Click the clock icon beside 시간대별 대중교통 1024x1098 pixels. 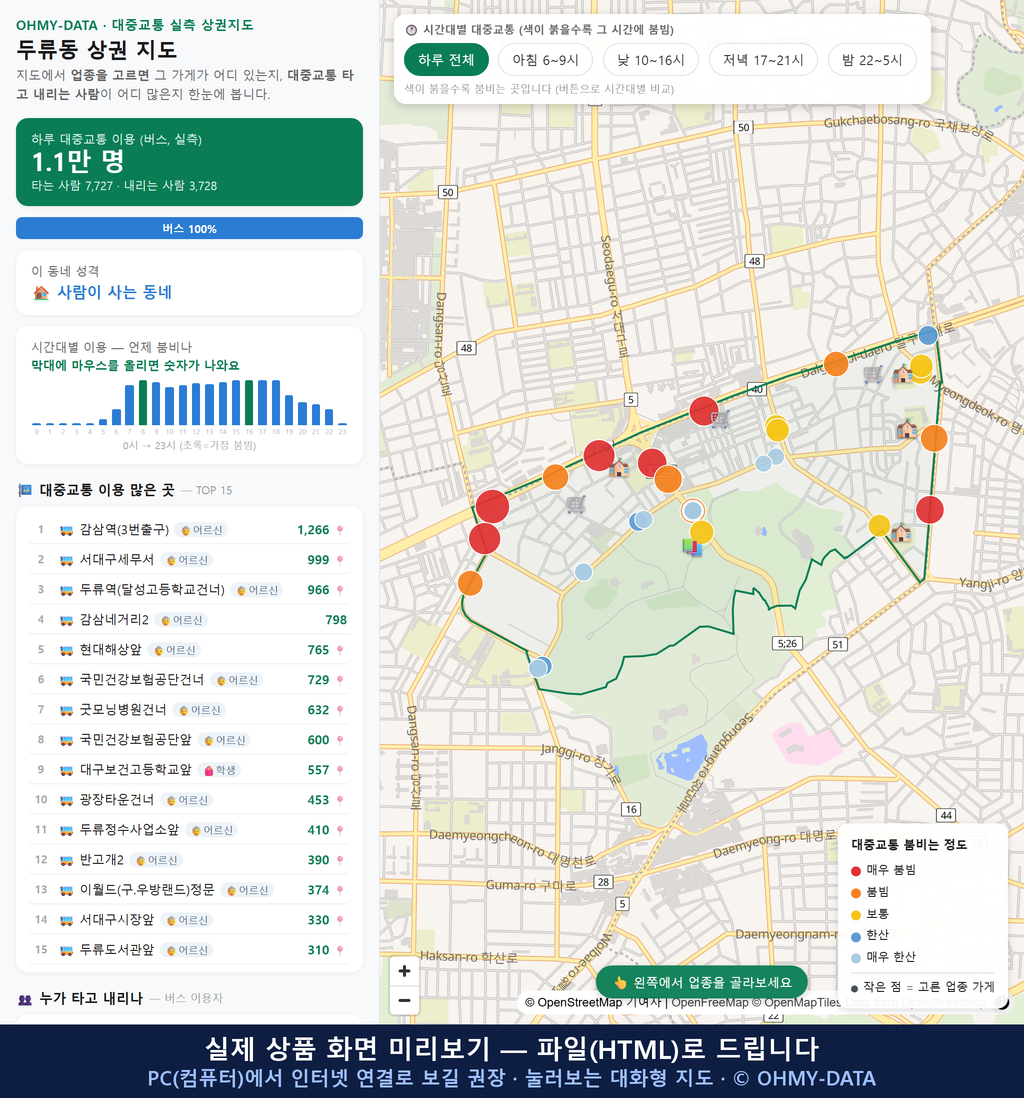click(x=411, y=30)
